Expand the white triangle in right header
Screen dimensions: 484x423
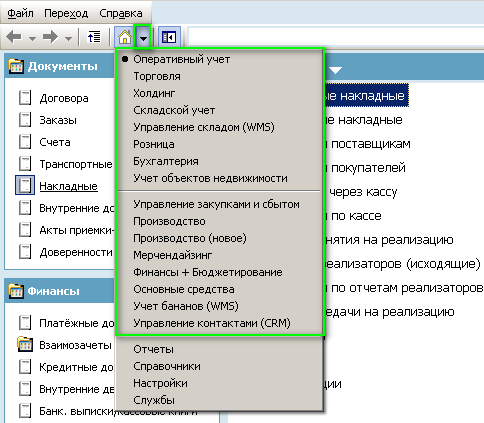pos(336,70)
